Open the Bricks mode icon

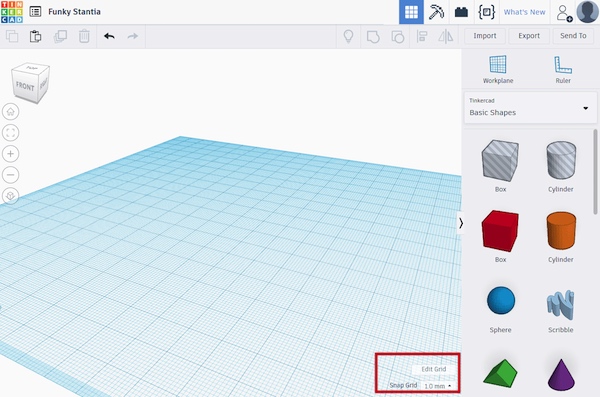[461, 12]
